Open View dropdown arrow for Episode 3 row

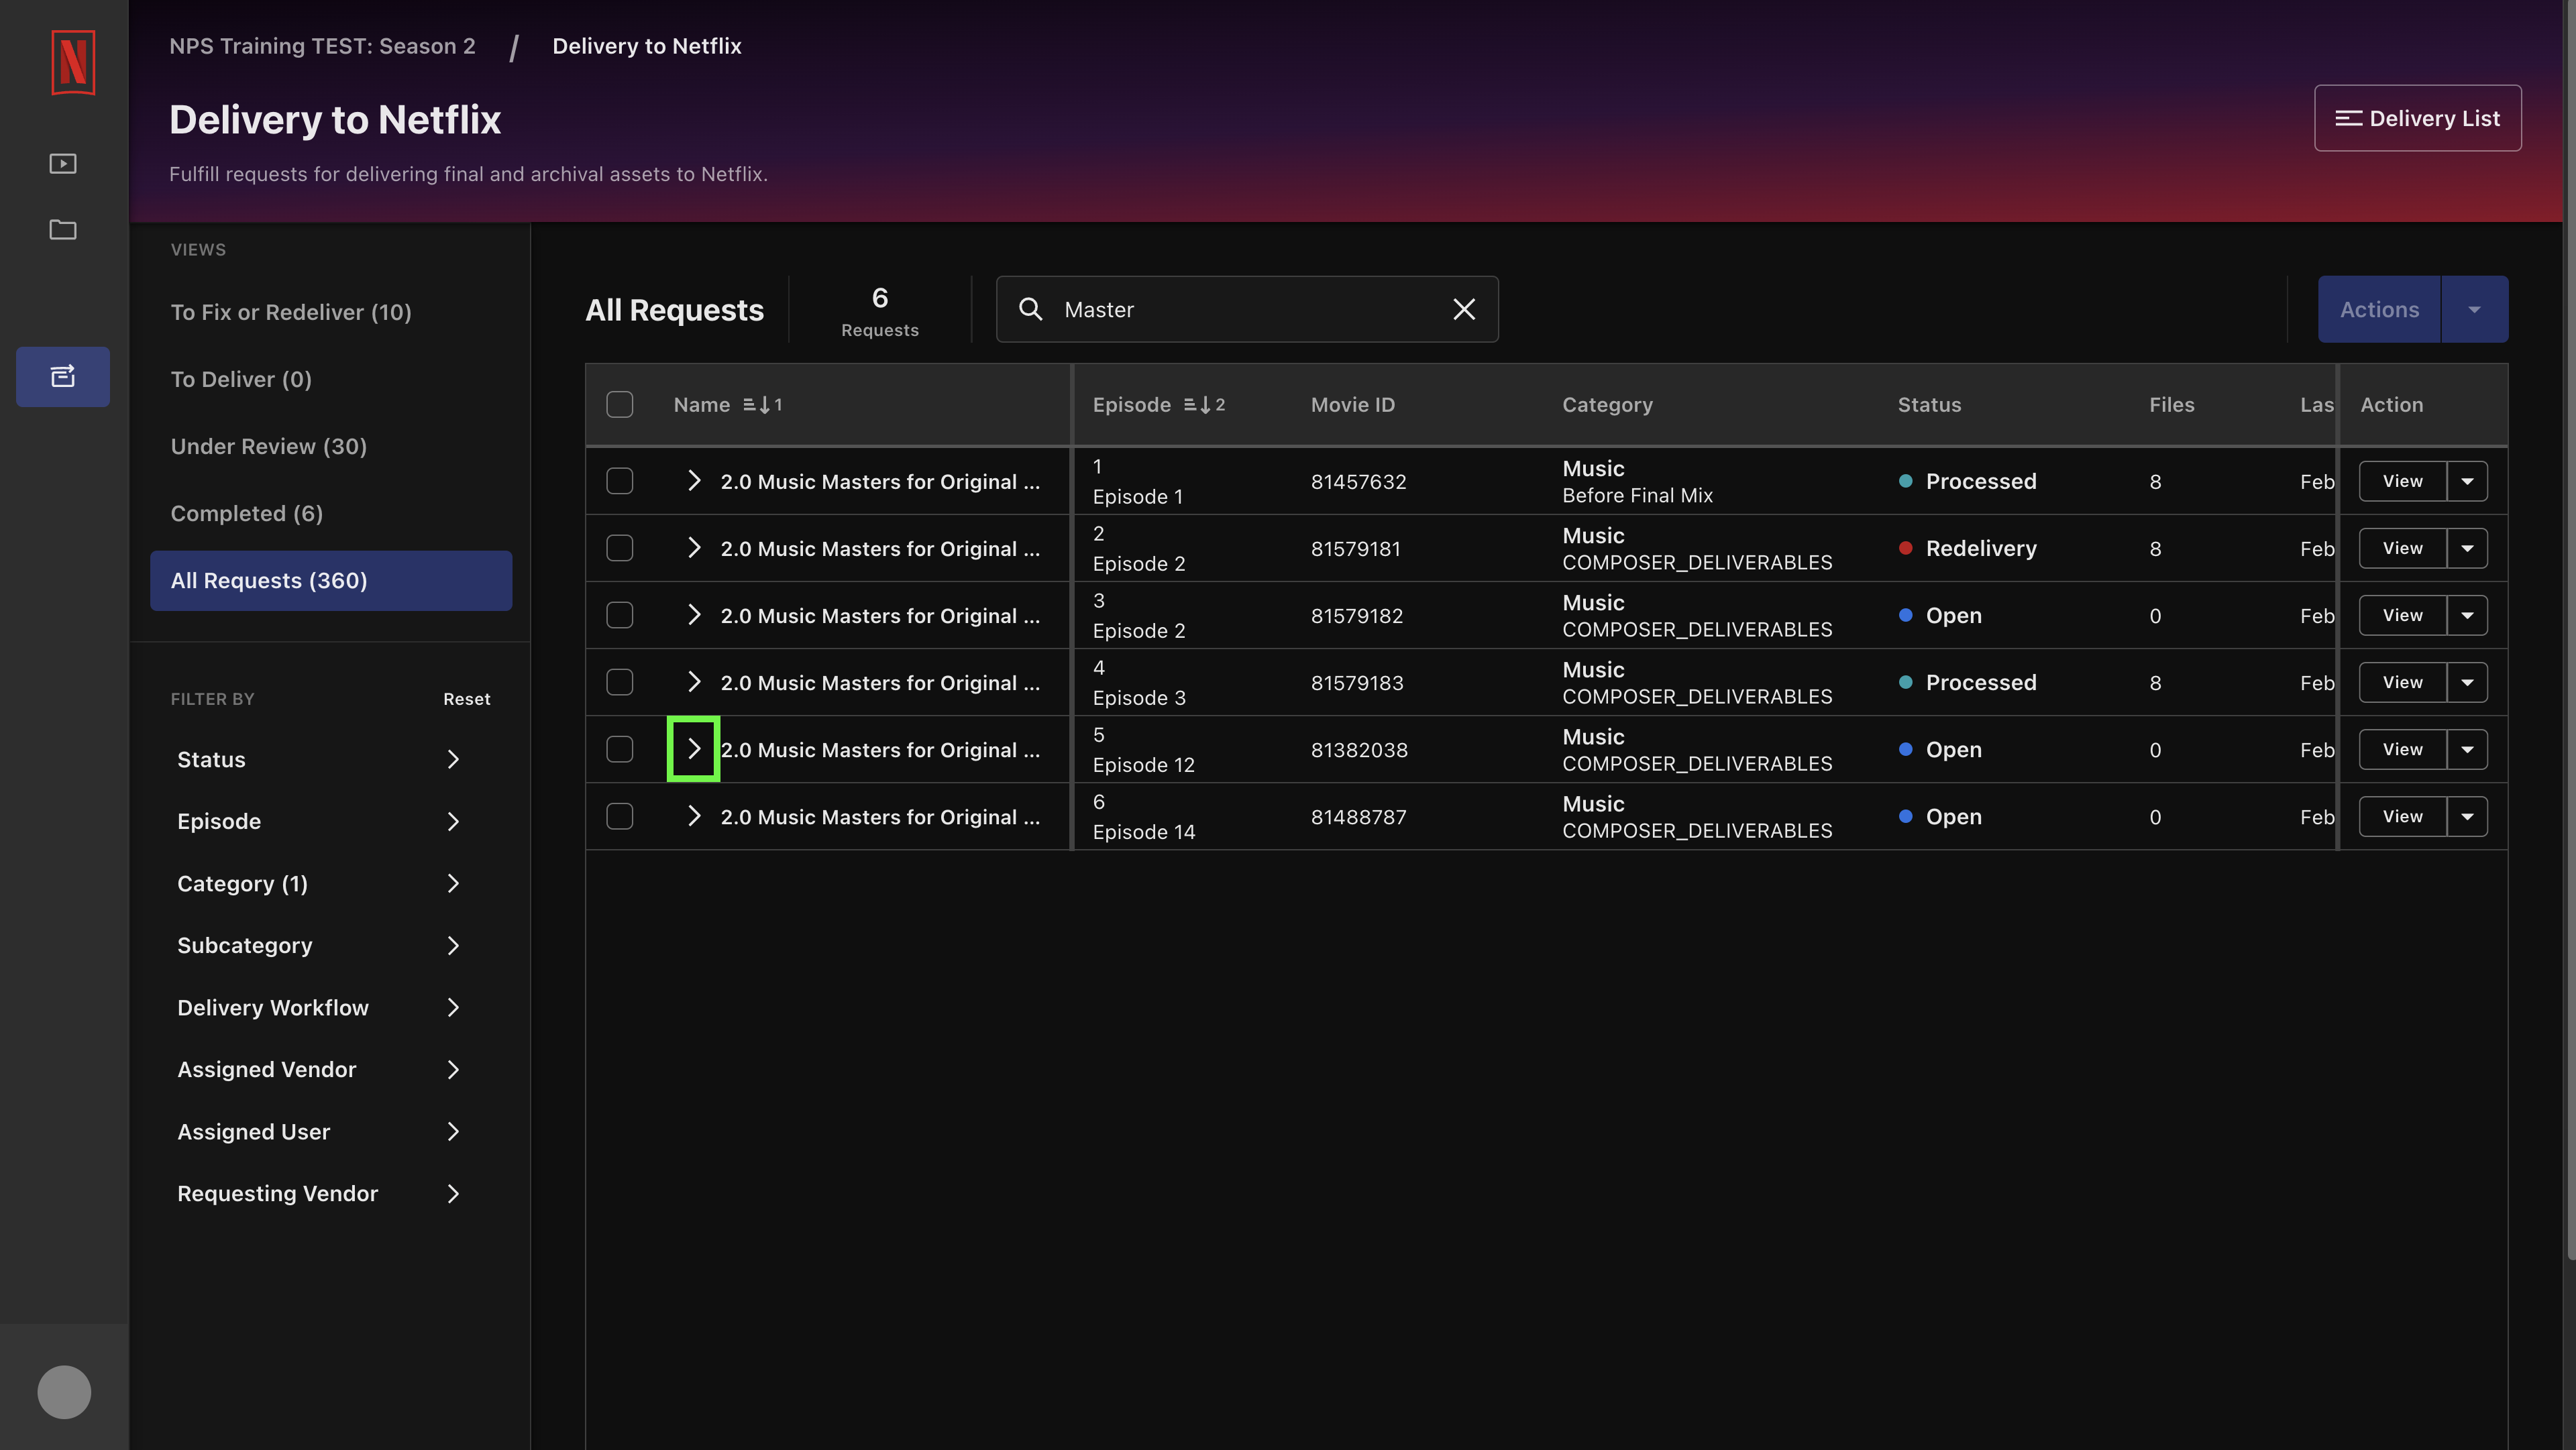(x=2467, y=682)
